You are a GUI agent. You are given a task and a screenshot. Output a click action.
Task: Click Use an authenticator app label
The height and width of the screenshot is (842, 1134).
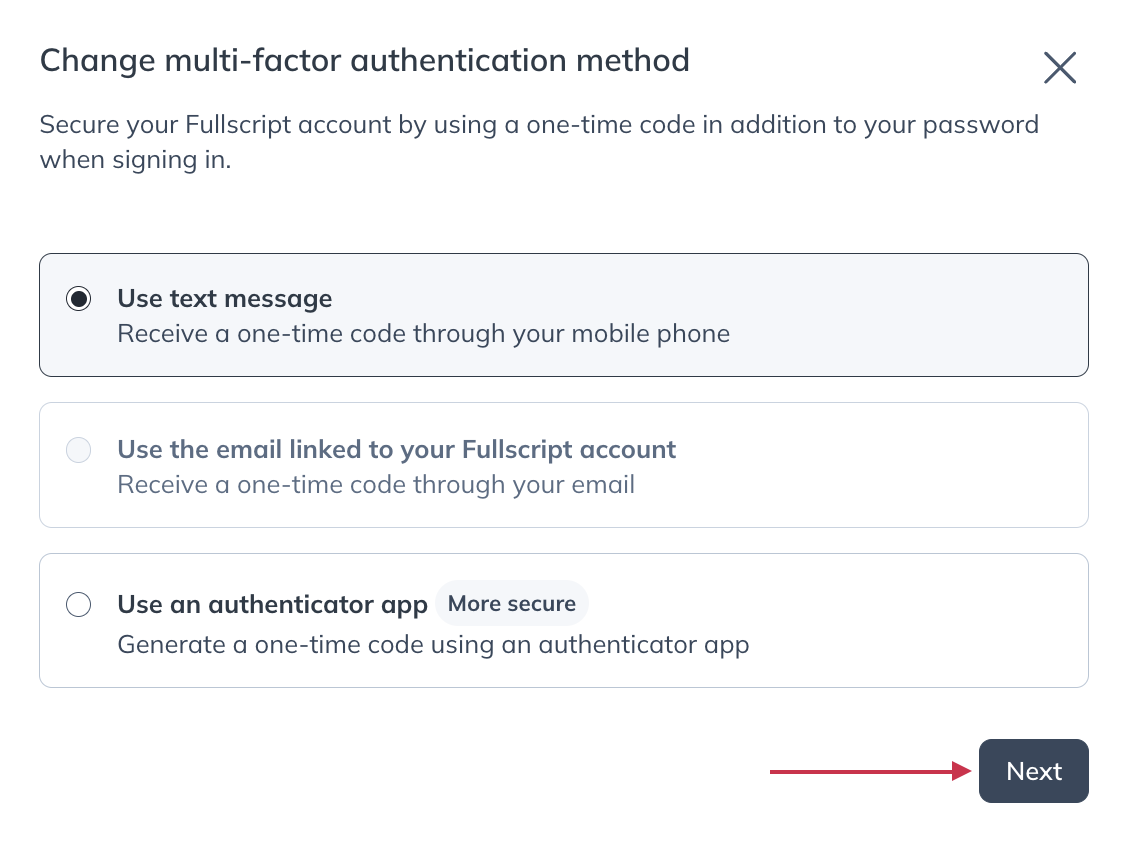coord(271,604)
